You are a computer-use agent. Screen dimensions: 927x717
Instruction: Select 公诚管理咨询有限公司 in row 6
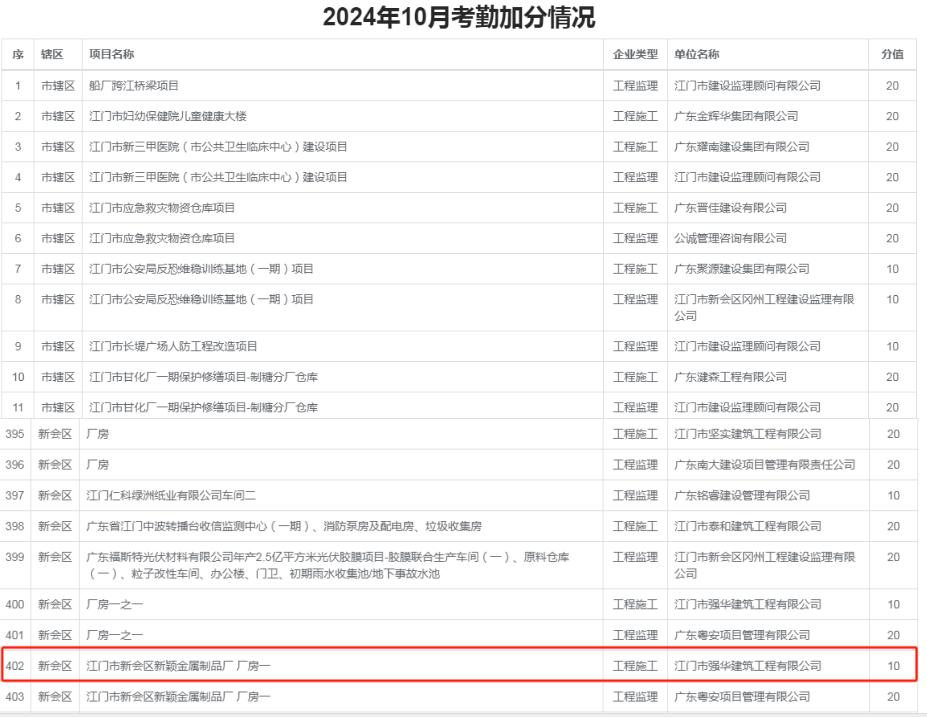click(730, 238)
